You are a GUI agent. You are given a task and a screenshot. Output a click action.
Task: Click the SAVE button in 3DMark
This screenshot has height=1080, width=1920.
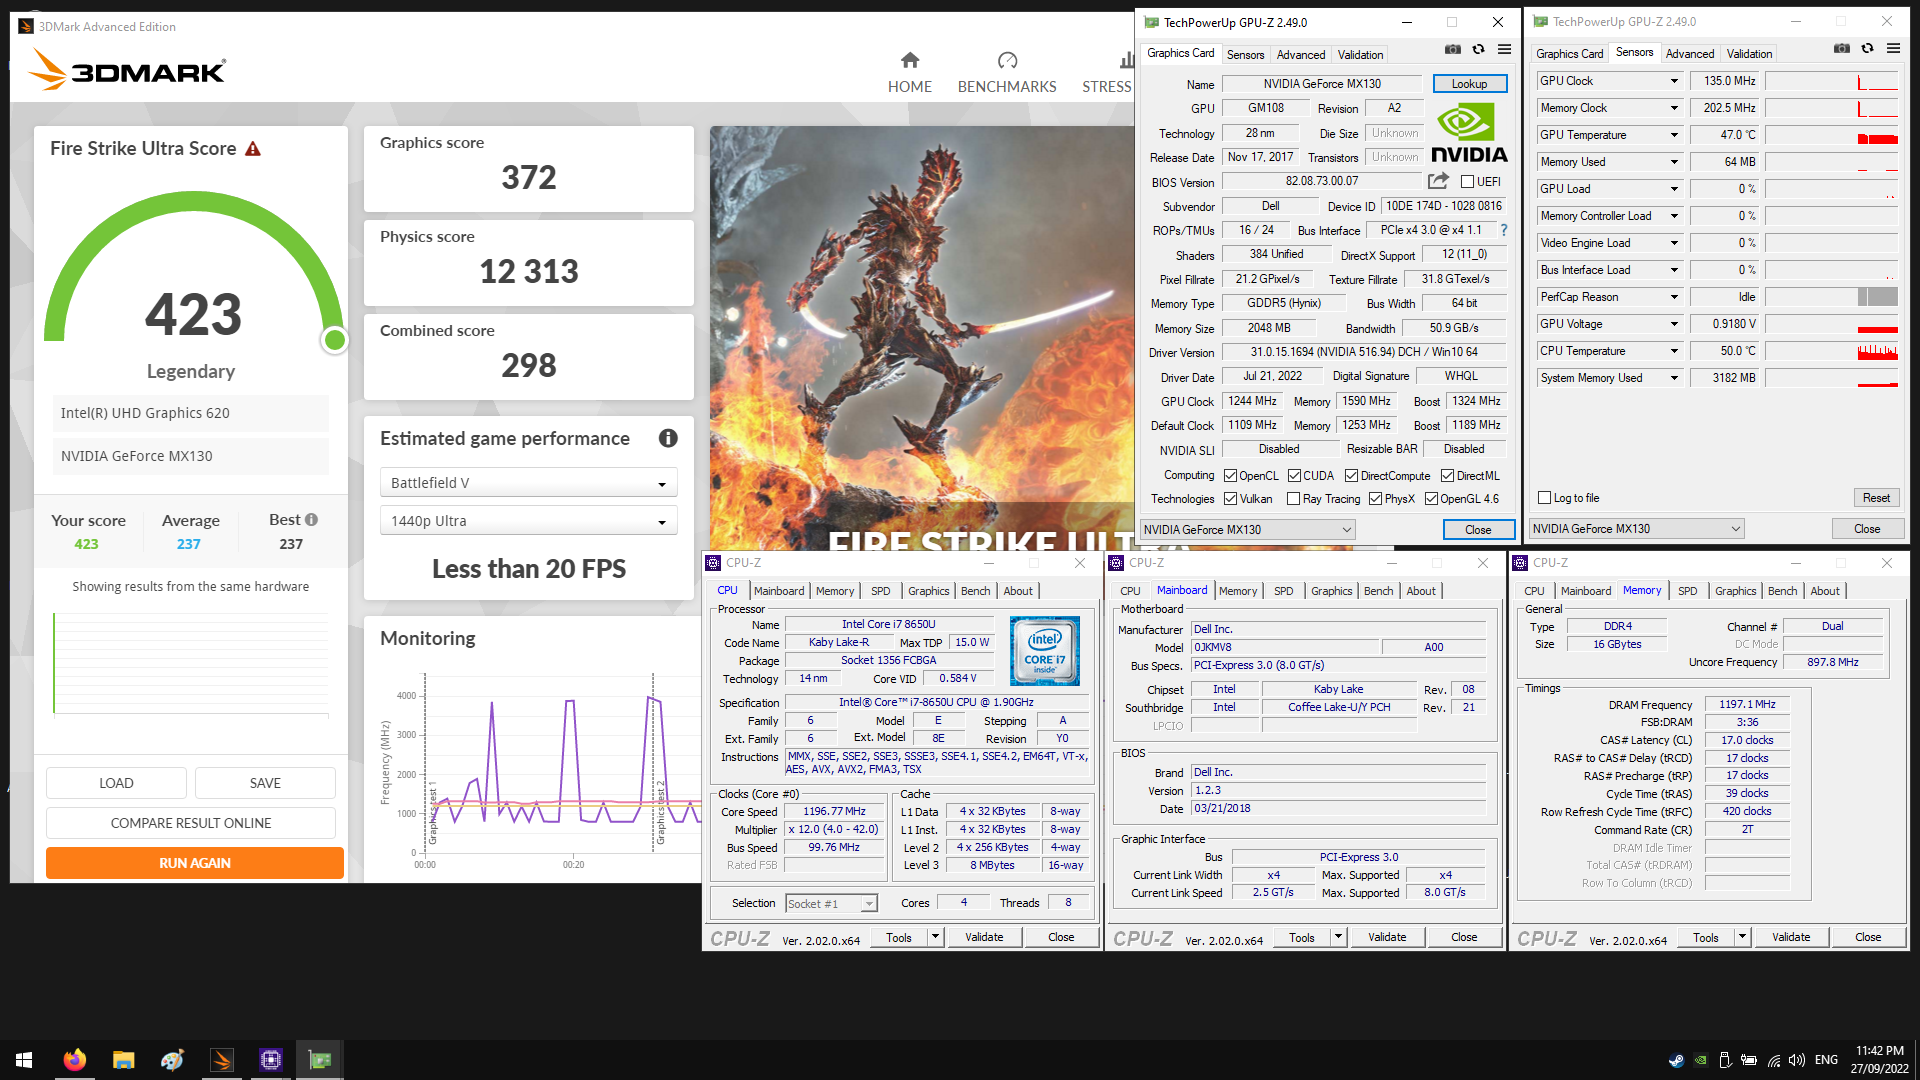click(265, 783)
